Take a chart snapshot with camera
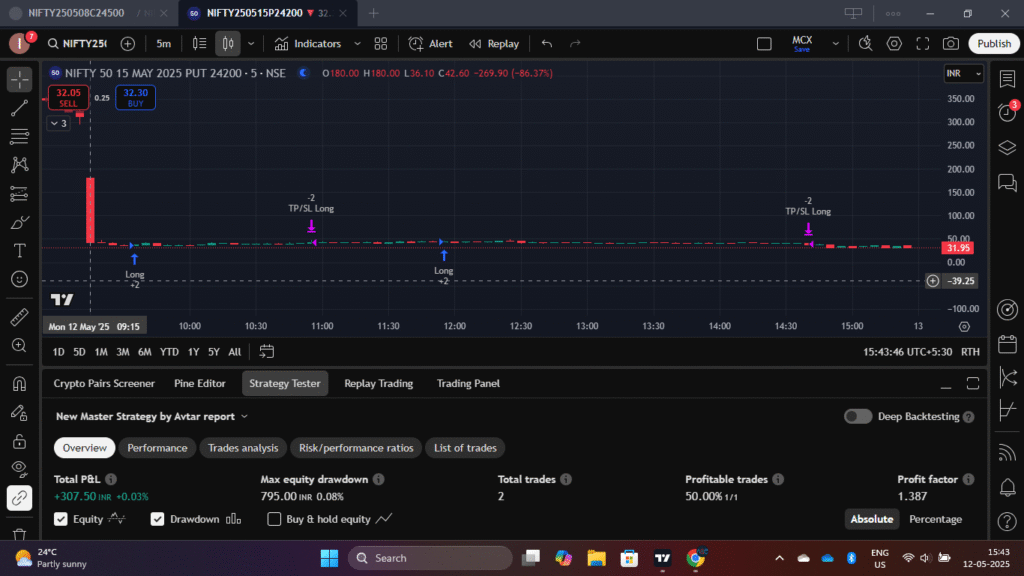The width and height of the screenshot is (1024, 576). pyautogui.click(x=951, y=44)
